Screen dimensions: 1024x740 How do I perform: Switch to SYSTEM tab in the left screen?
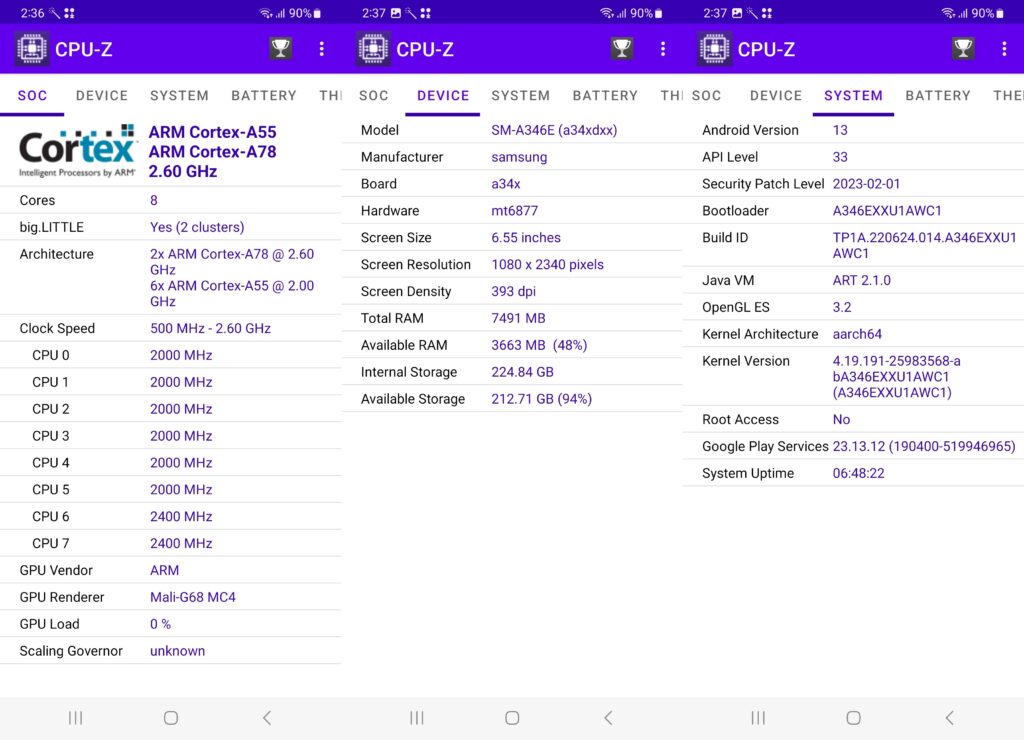179,96
